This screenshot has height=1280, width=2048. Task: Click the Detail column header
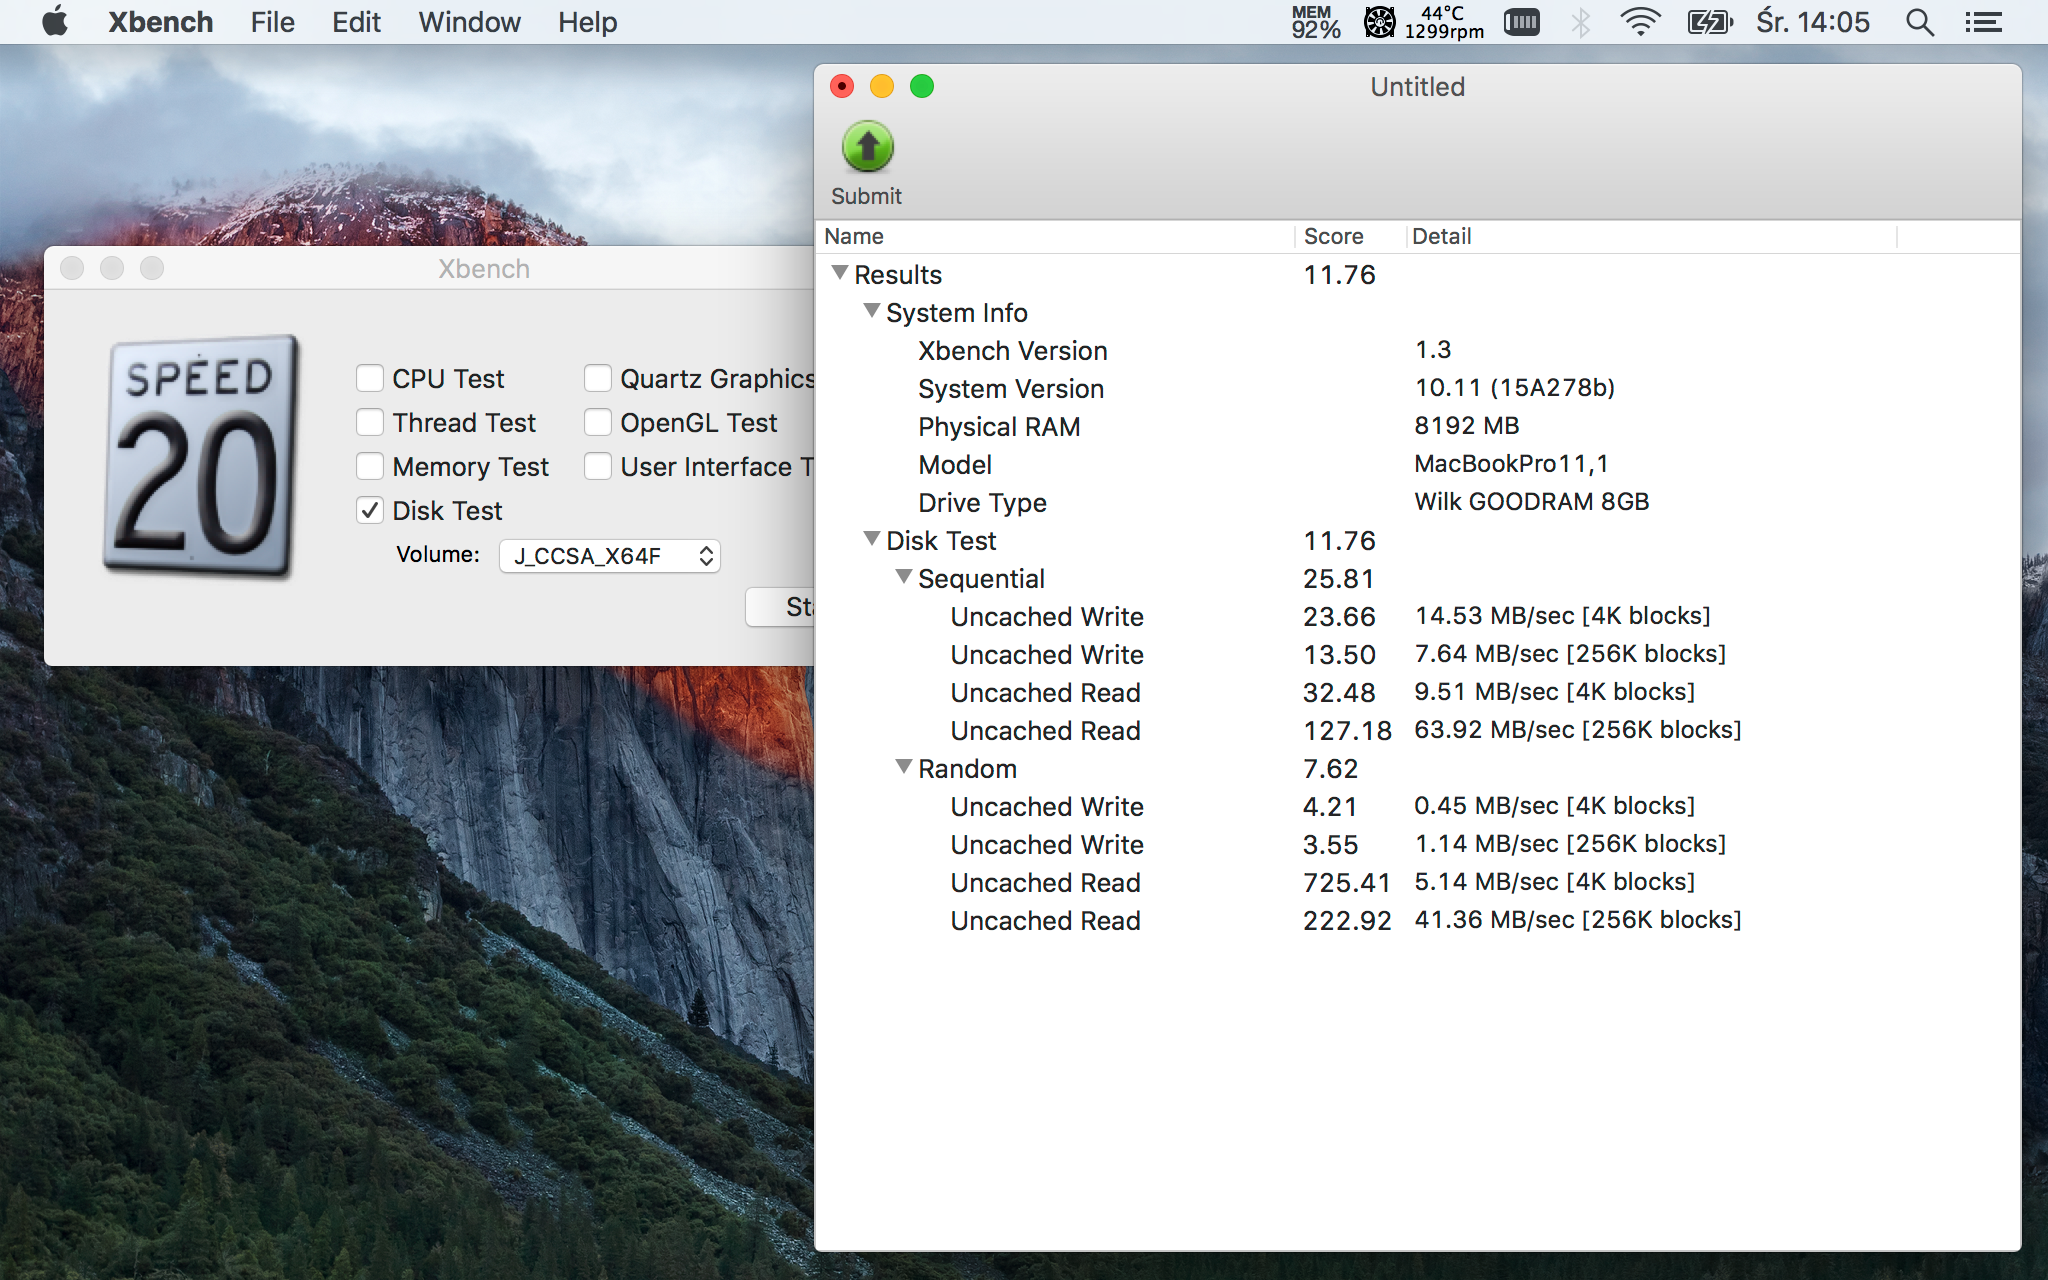[x=1651, y=237]
